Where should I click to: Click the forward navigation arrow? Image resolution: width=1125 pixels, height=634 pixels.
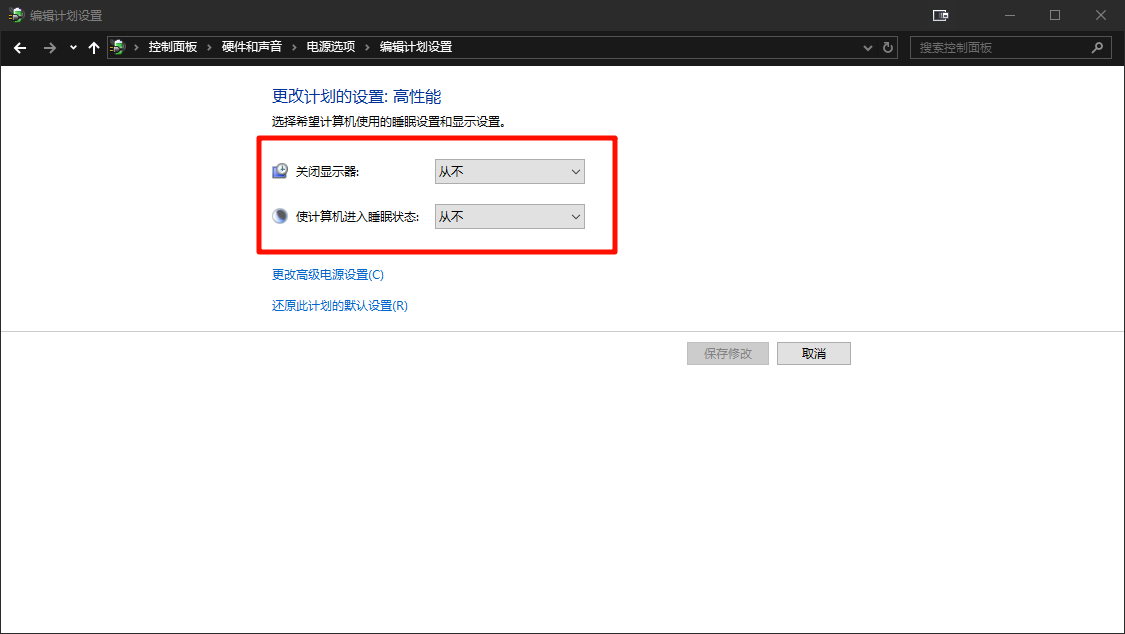point(50,47)
